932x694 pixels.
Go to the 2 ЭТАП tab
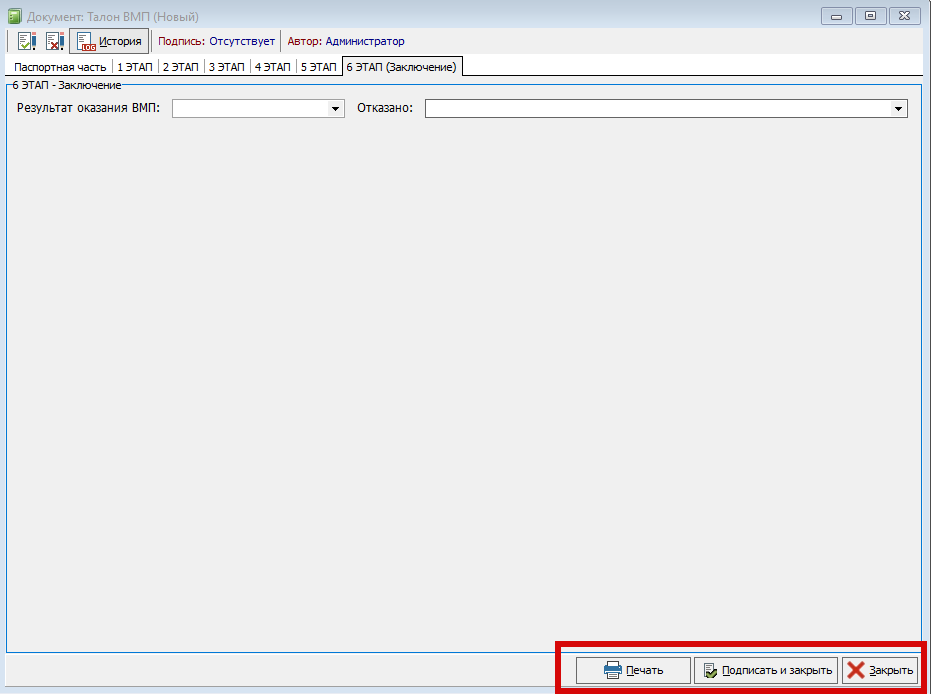(x=180, y=67)
